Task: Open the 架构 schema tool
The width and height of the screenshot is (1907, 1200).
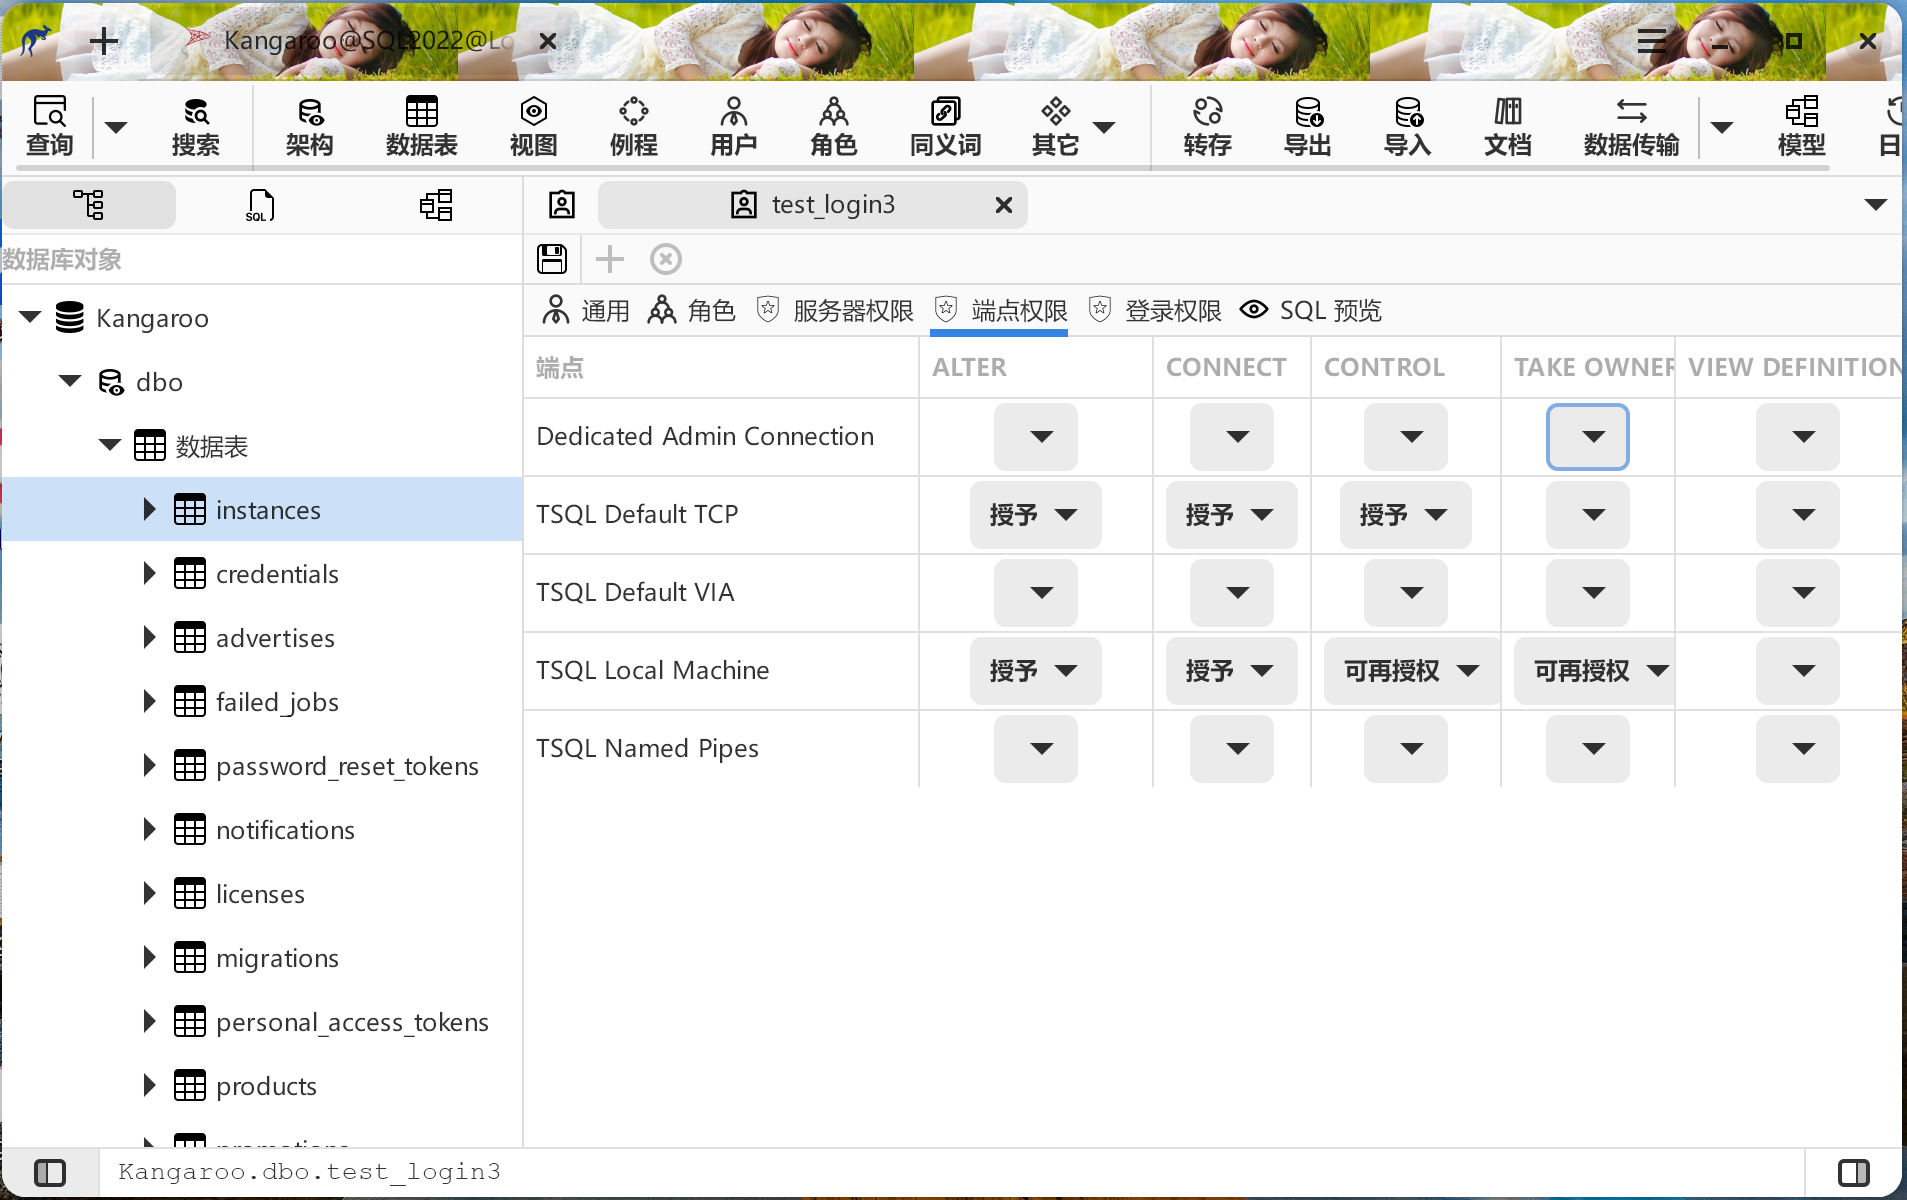Action: click(309, 126)
